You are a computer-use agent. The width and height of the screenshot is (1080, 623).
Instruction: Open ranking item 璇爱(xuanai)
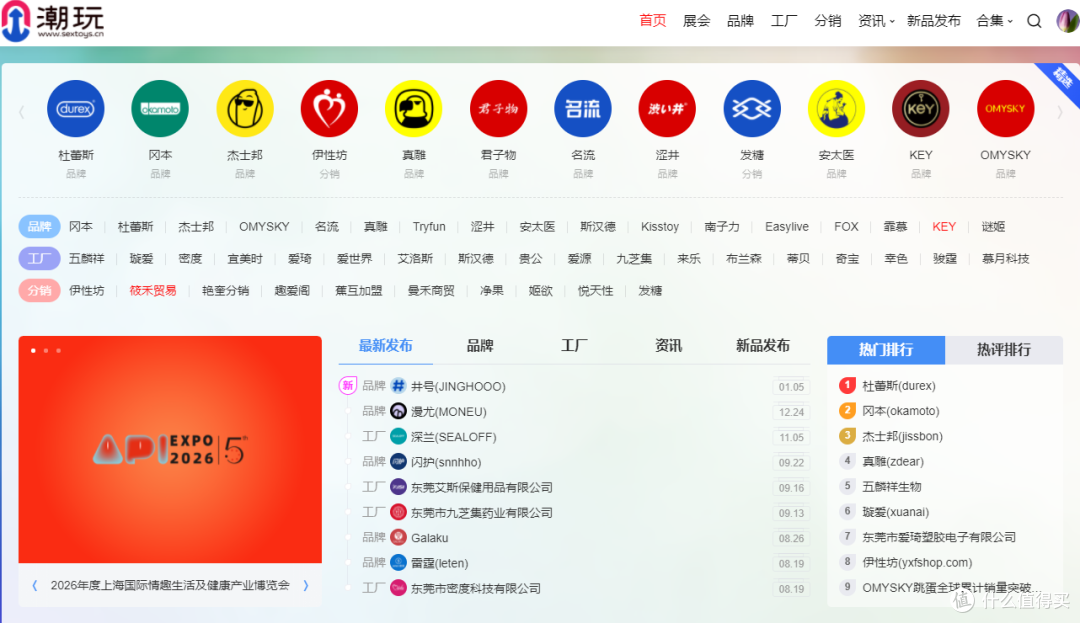coord(895,511)
